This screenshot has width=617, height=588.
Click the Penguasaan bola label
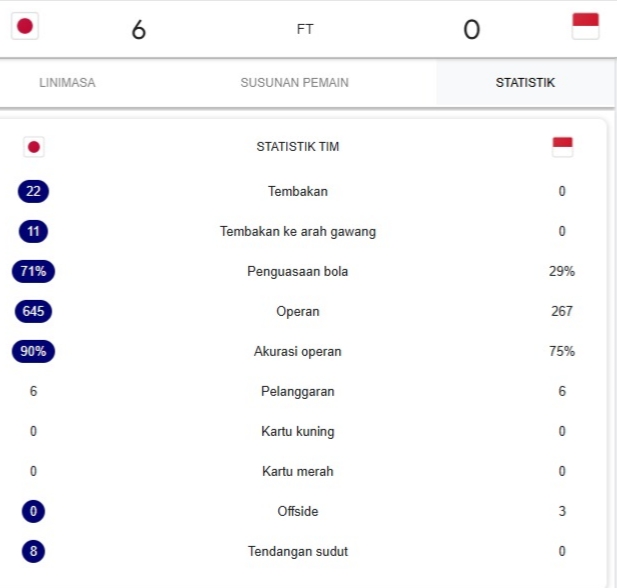298,272
